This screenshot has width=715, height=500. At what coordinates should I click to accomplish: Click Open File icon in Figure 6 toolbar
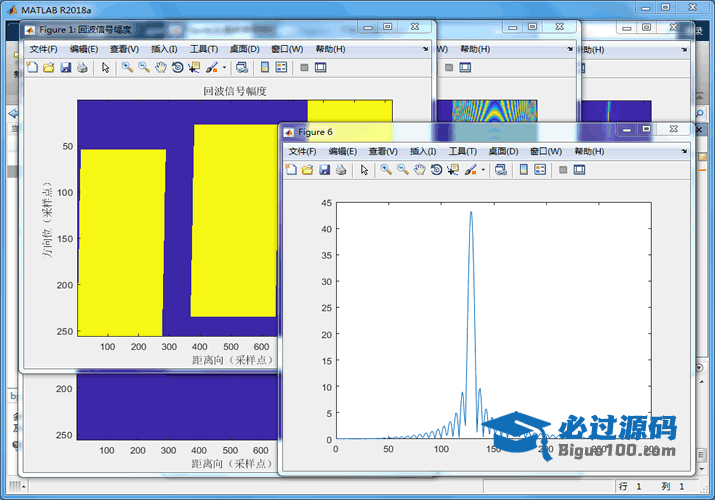click(x=307, y=170)
